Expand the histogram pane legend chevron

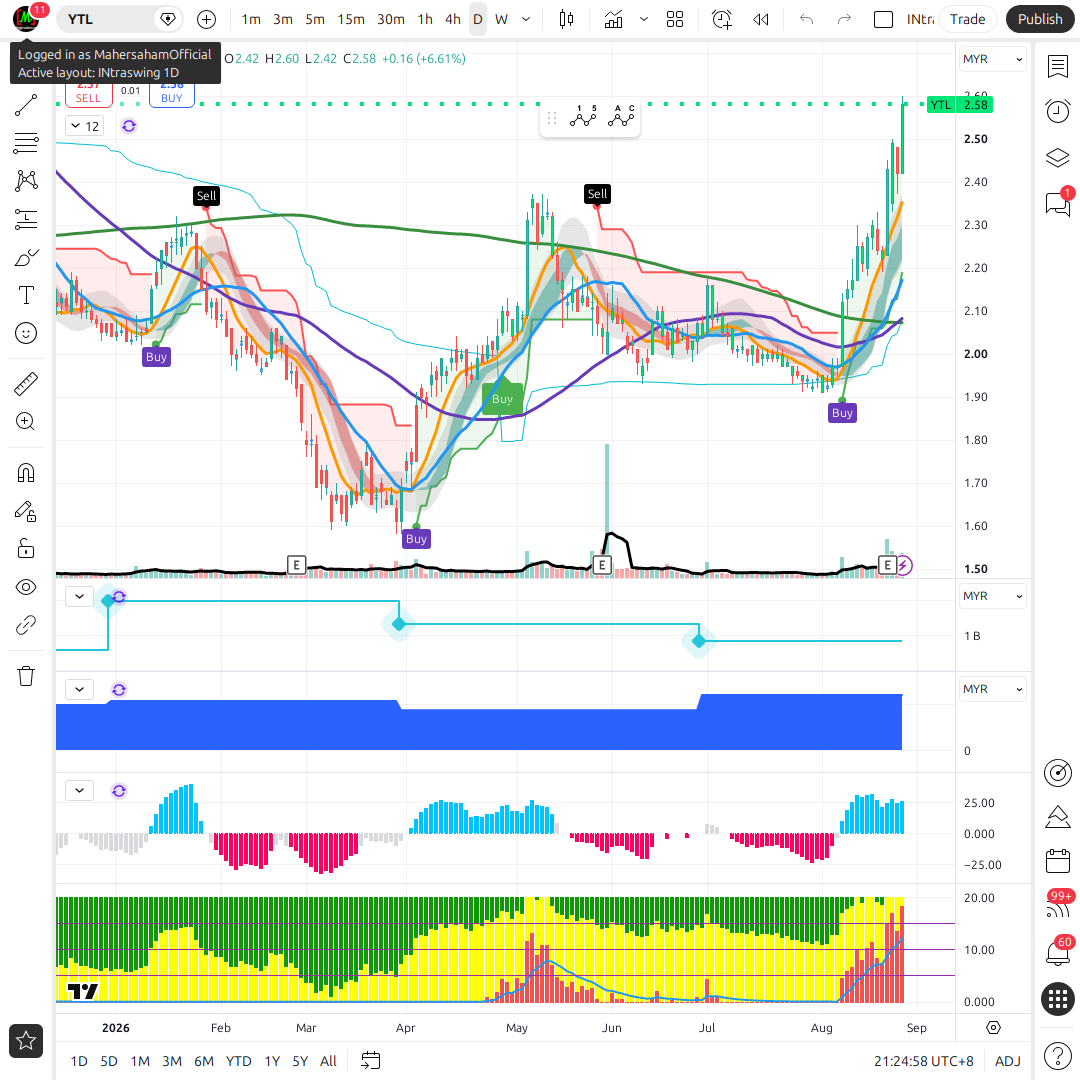click(79, 790)
